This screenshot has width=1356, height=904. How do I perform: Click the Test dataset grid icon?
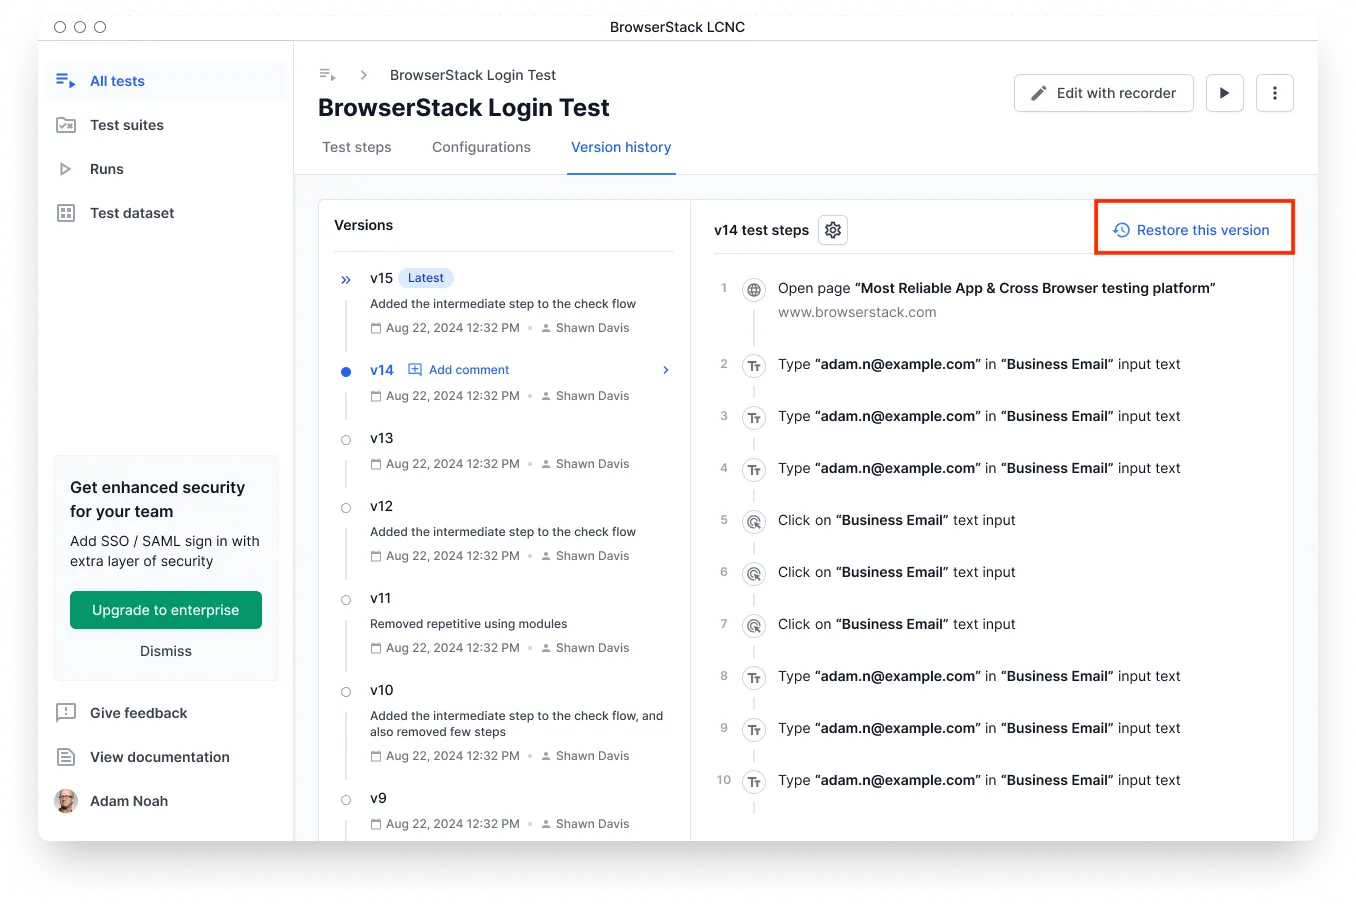(x=66, y=213)
